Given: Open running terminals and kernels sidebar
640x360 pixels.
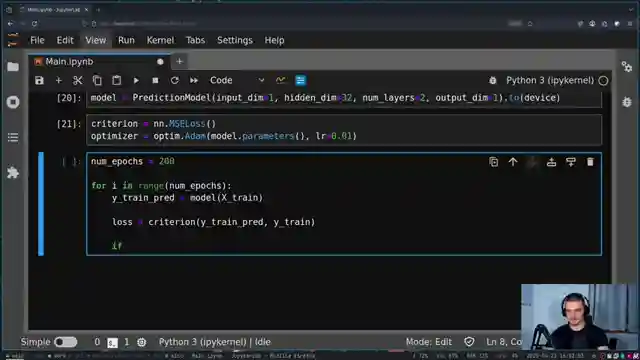Looking at the screenshot, I should 13,102.
